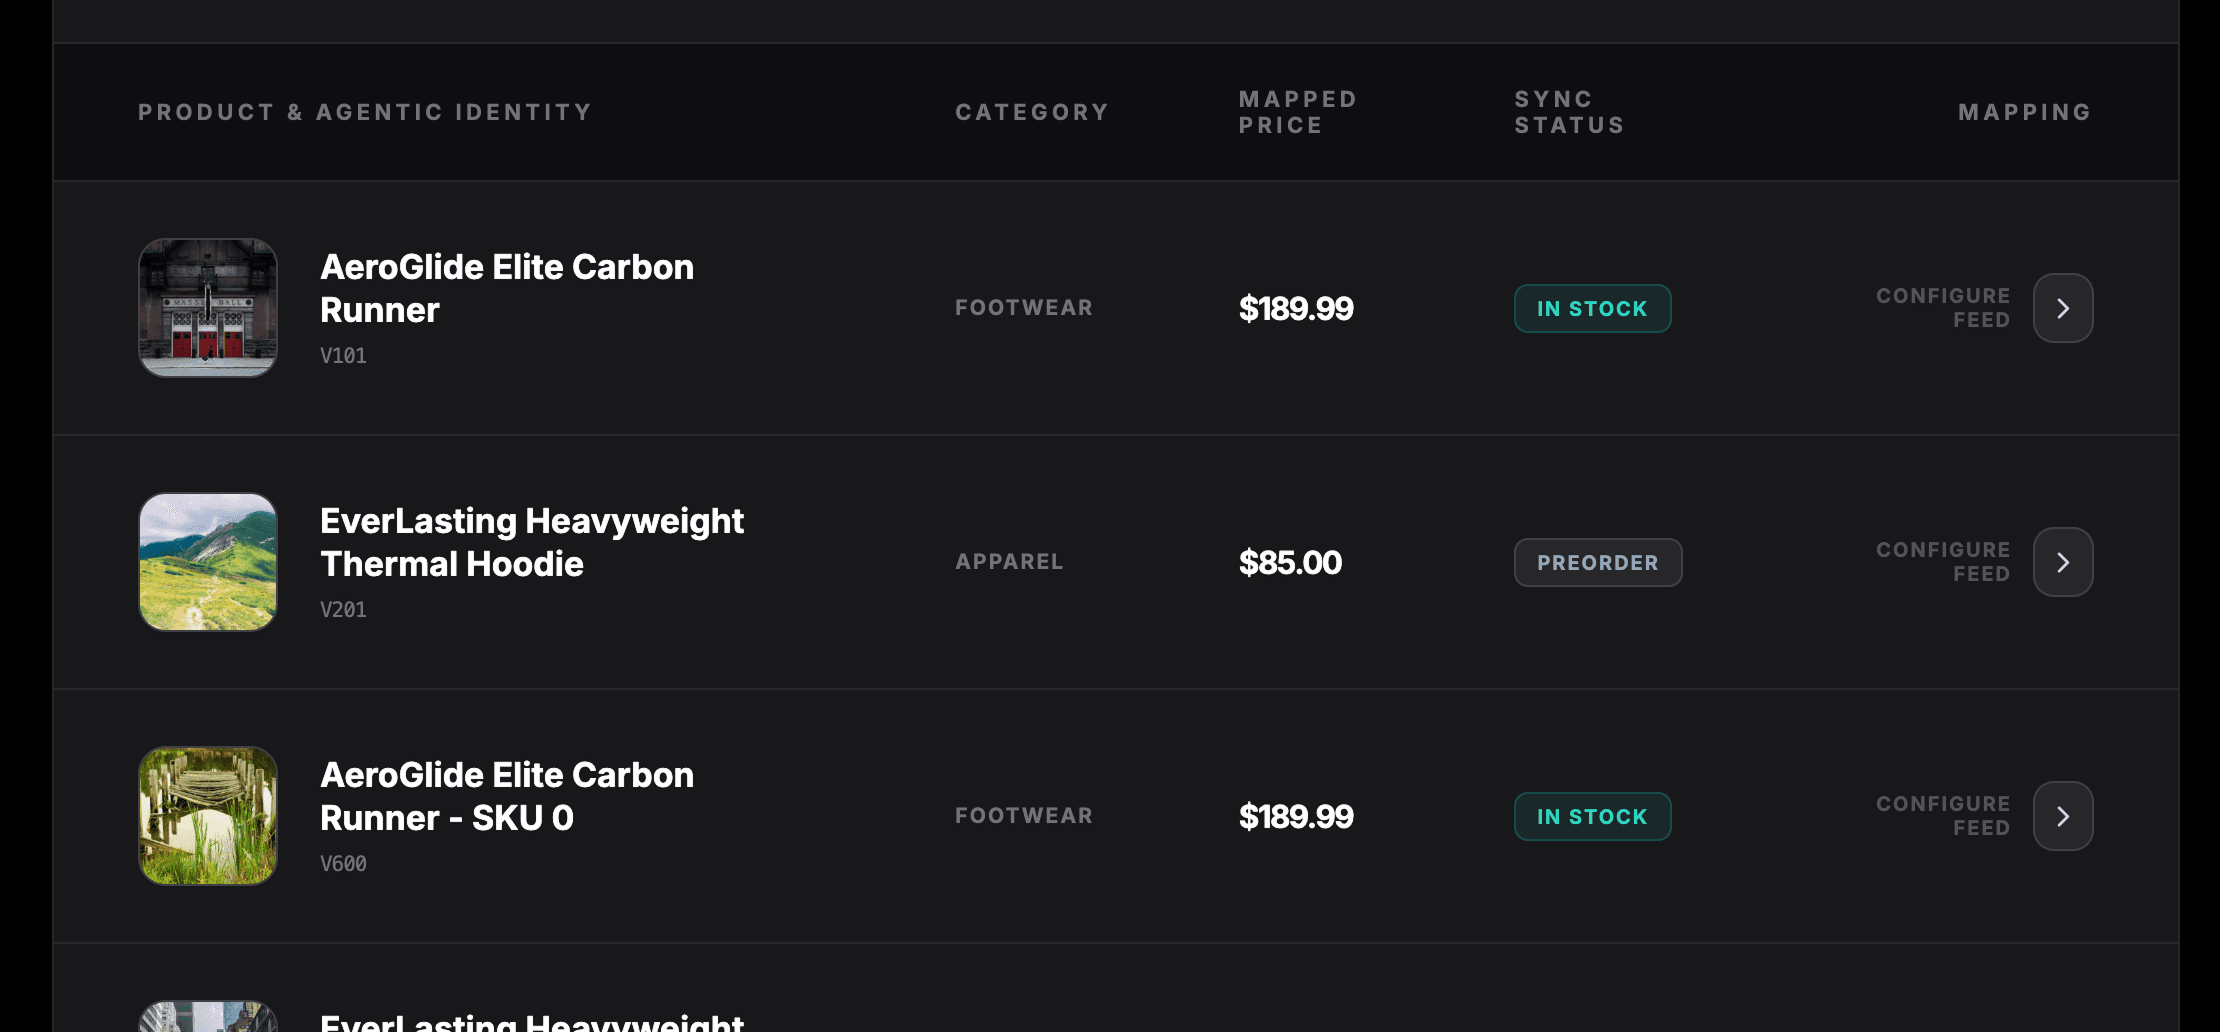This screenshot has height=1032, width=2220.
Task: Click the Mapped Price column header
Action: point(1297,112)
